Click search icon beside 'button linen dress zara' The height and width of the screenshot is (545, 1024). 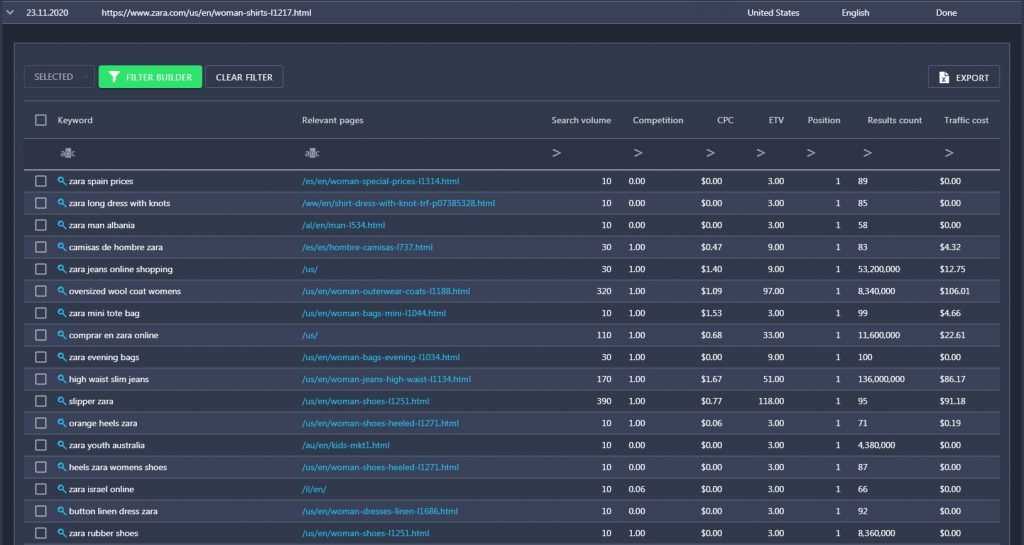coord(61,510)
